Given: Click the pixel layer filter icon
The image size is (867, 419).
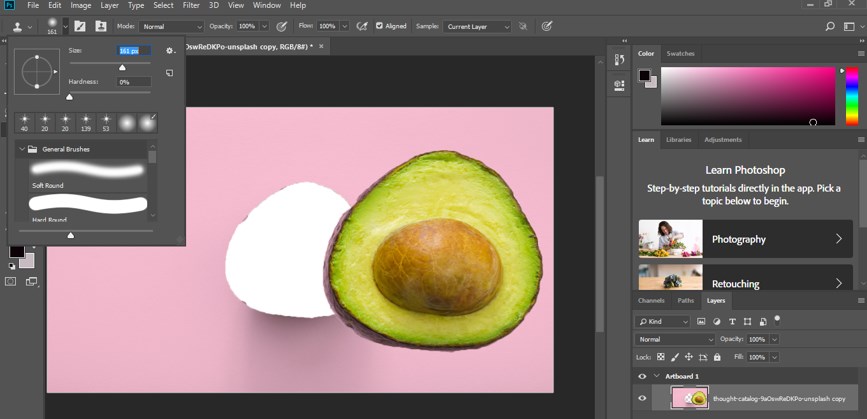Looking at the screenshot, I should (701, 322).
